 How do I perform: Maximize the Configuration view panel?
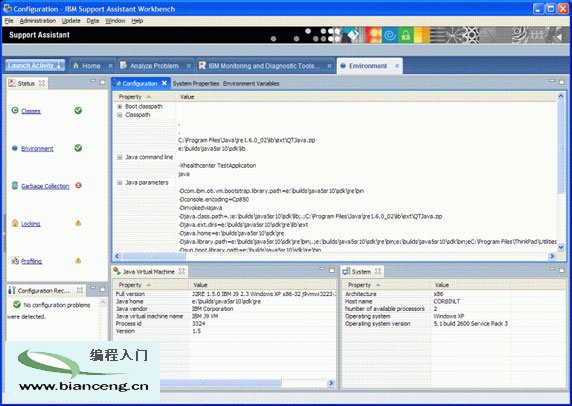(x=562, y=82)
